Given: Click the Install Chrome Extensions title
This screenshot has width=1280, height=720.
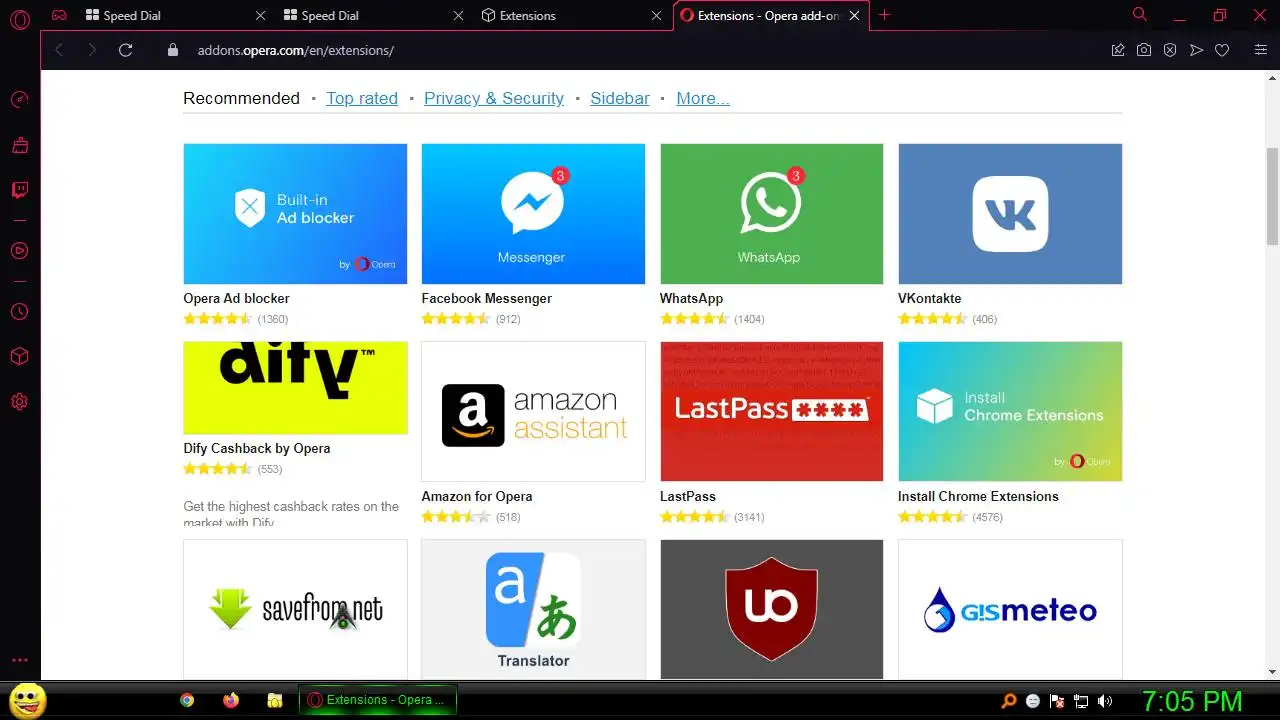Looking at the screenshot, I should [x=978, y=496].
